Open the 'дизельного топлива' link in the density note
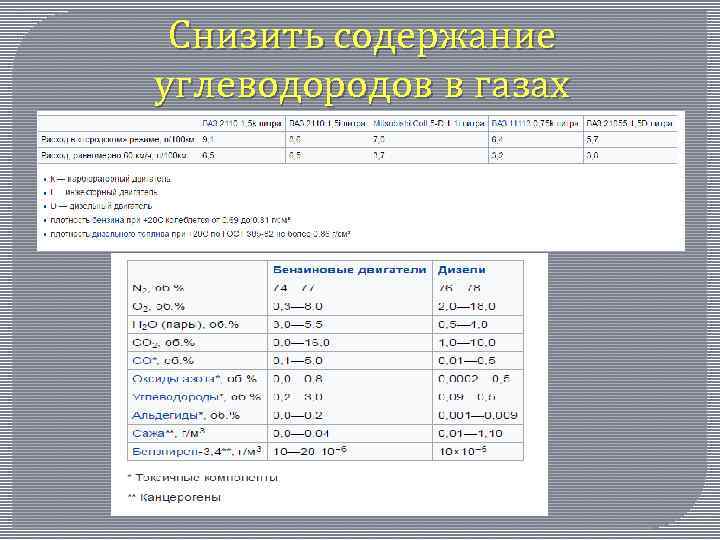This screenshot has height=540, width=720. [130, 234]
